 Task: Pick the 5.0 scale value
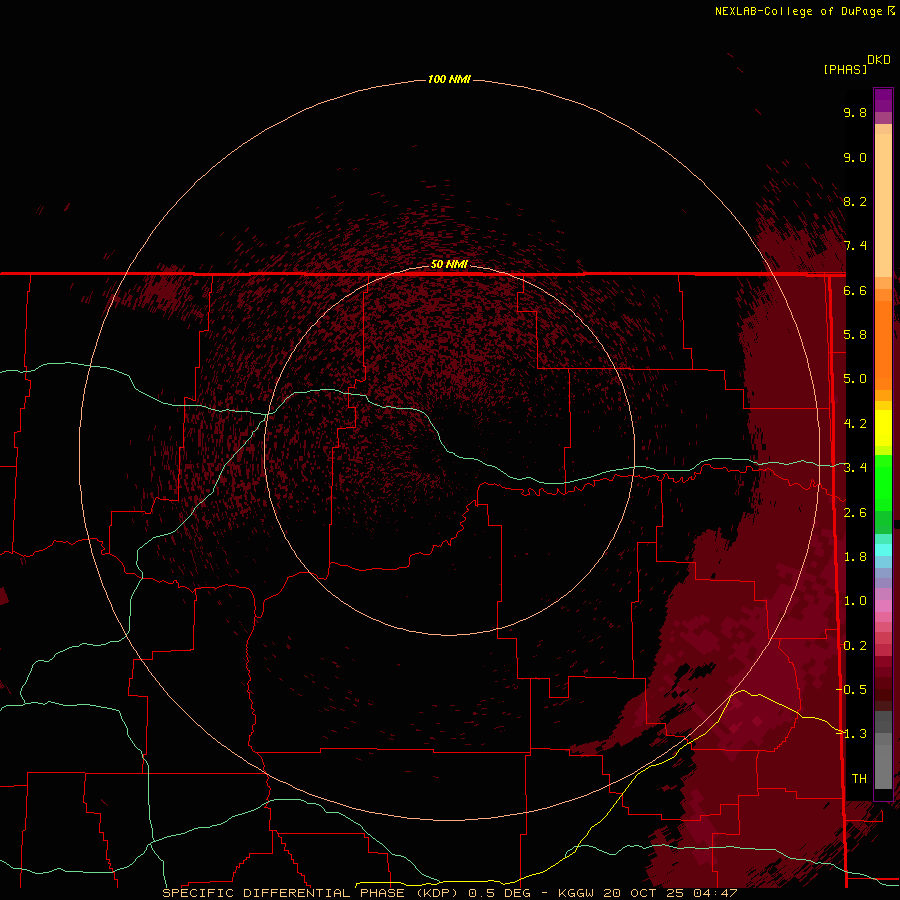[x=855, y=379]
